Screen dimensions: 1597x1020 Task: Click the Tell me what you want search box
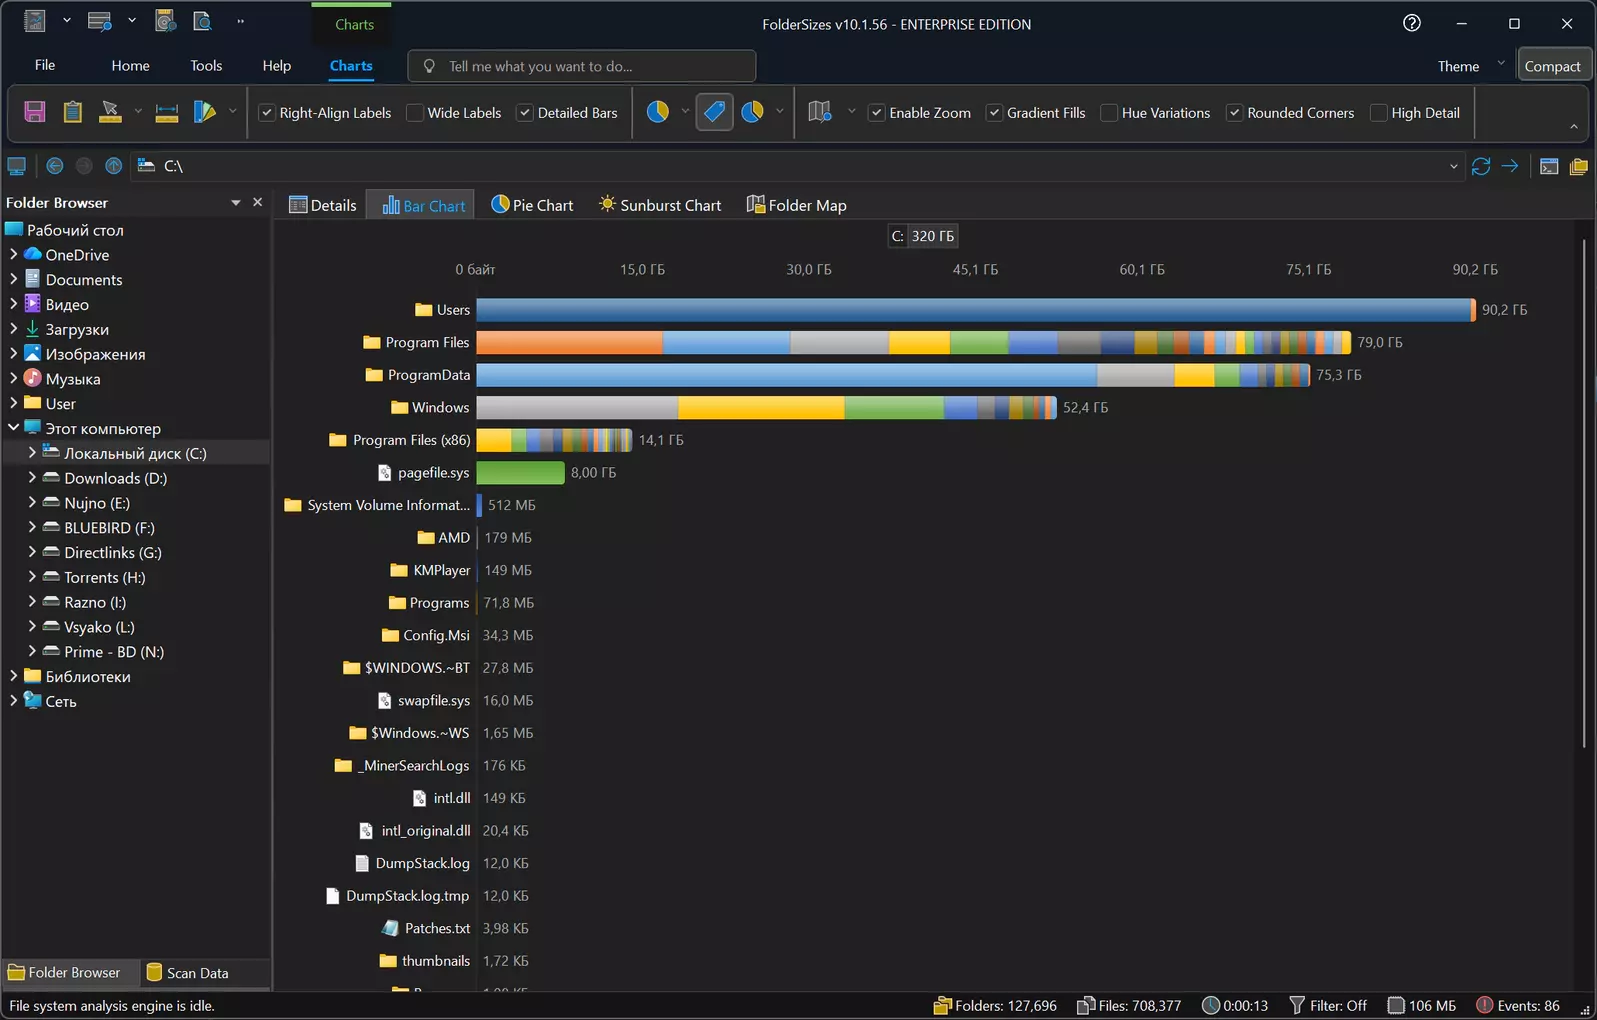point(582,66)
